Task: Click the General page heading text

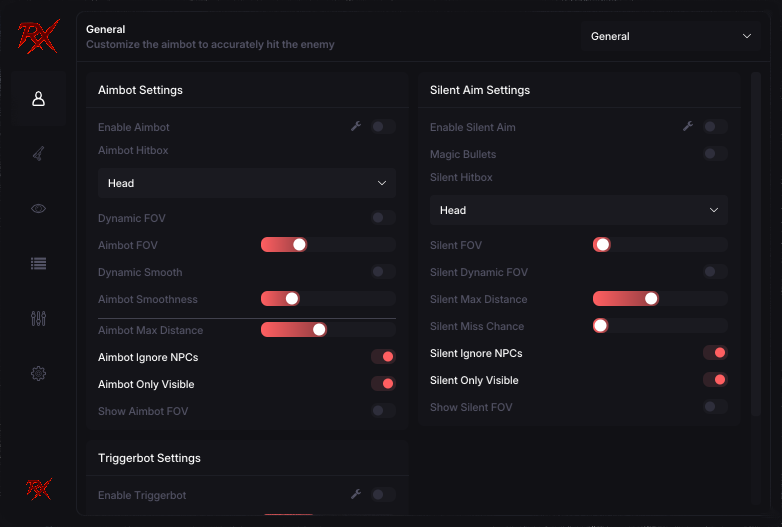Action: click(105, 29)
